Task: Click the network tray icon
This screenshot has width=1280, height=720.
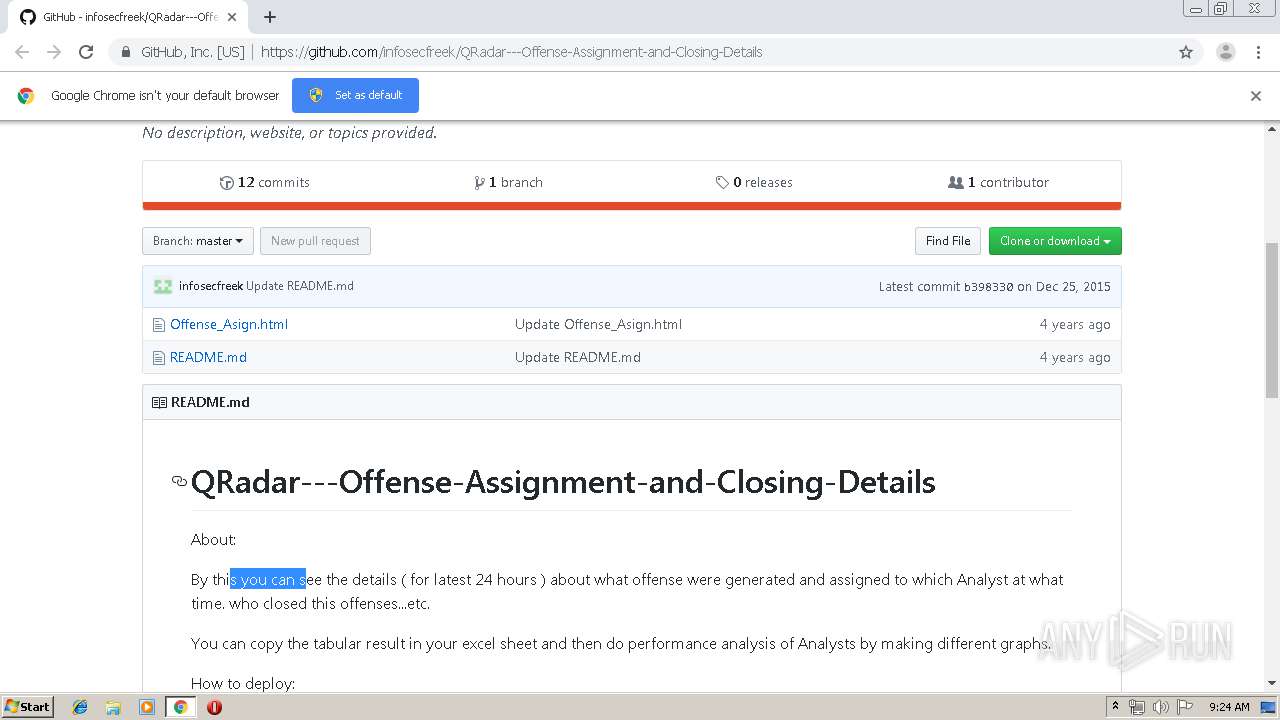Action: tap(1136, 707)
